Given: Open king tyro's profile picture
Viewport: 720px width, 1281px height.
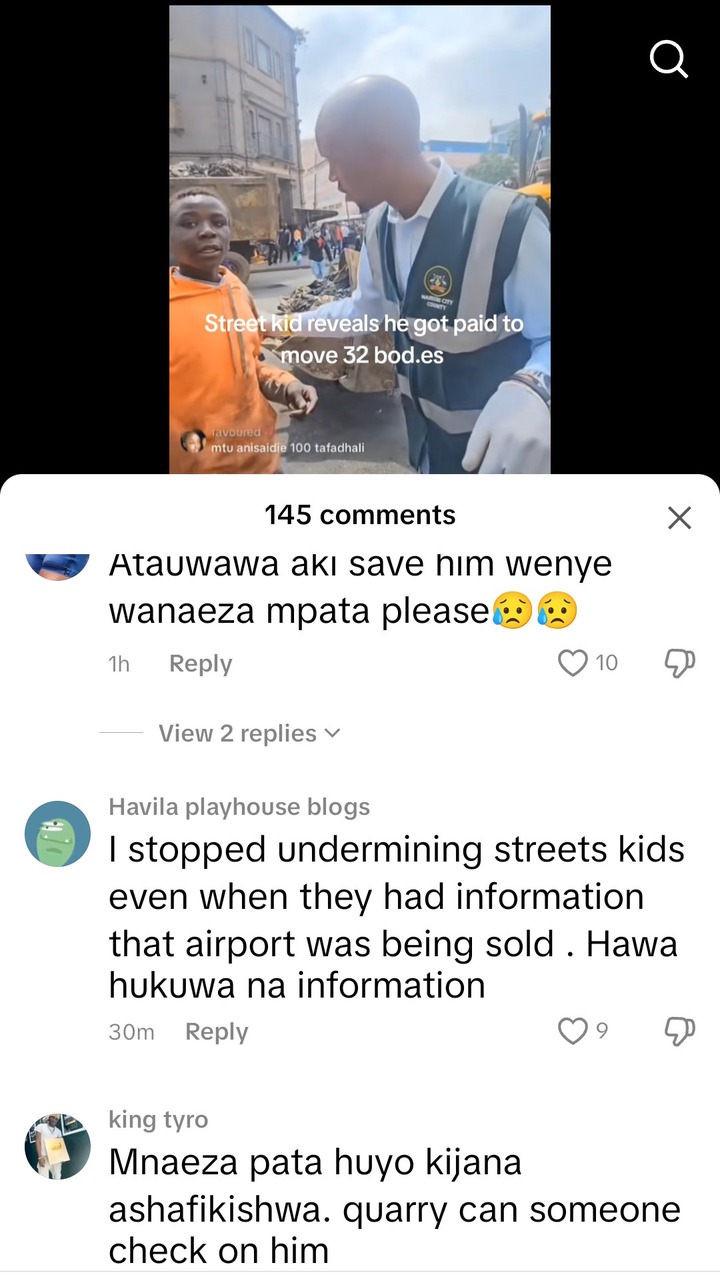Looking at the screenshot, I should pyautogui.click(x=57, y=1145).
